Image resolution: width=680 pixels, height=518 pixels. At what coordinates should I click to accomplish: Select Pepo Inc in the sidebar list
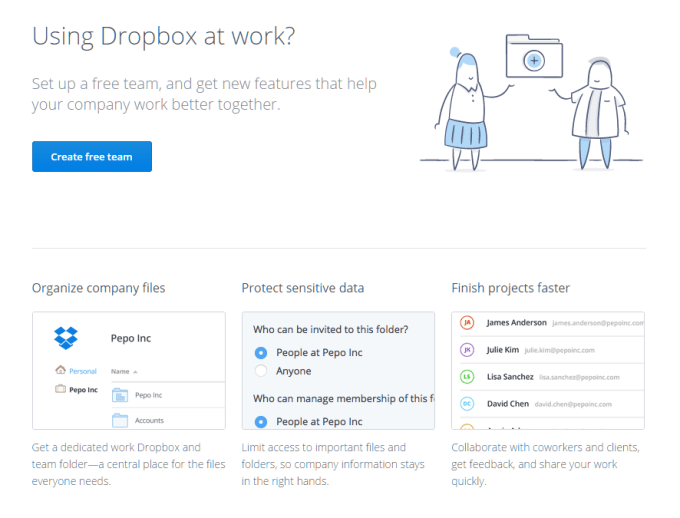click(x=83, y=390)
